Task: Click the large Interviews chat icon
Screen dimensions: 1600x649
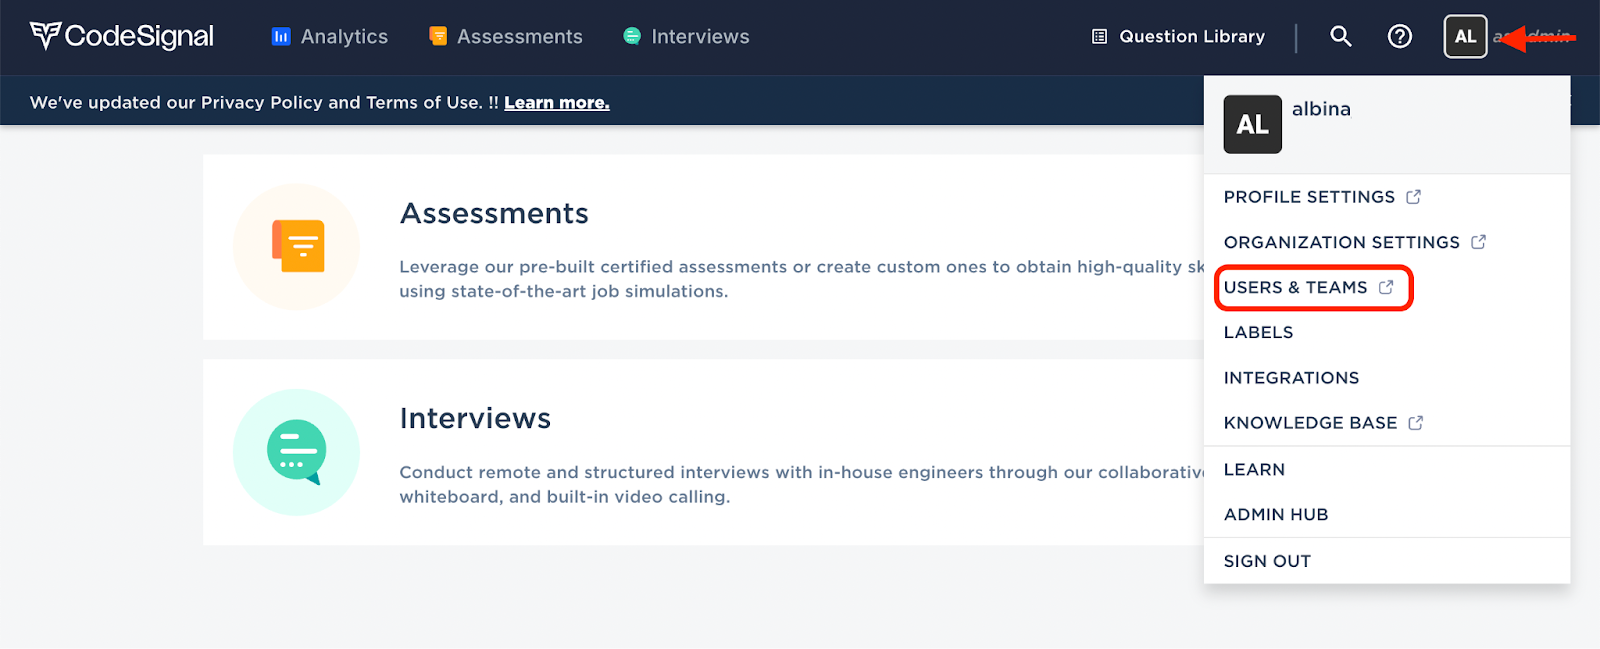Action: 297,452
